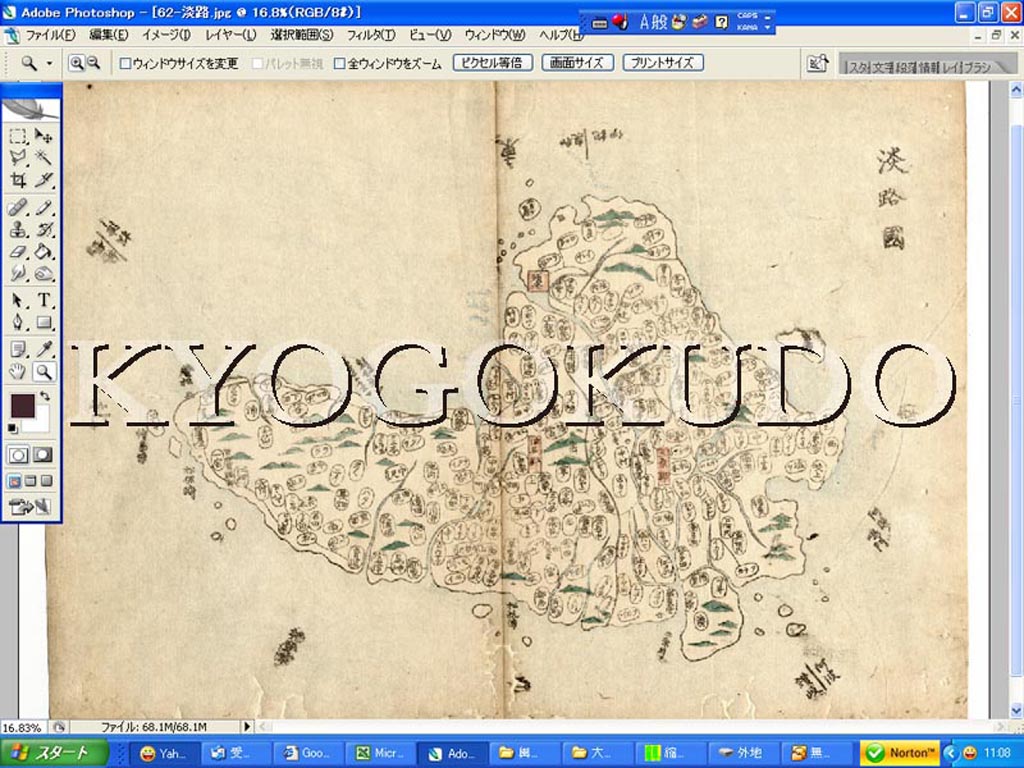
Task: Select the Hand tool
Action: (x=18, y=372)
